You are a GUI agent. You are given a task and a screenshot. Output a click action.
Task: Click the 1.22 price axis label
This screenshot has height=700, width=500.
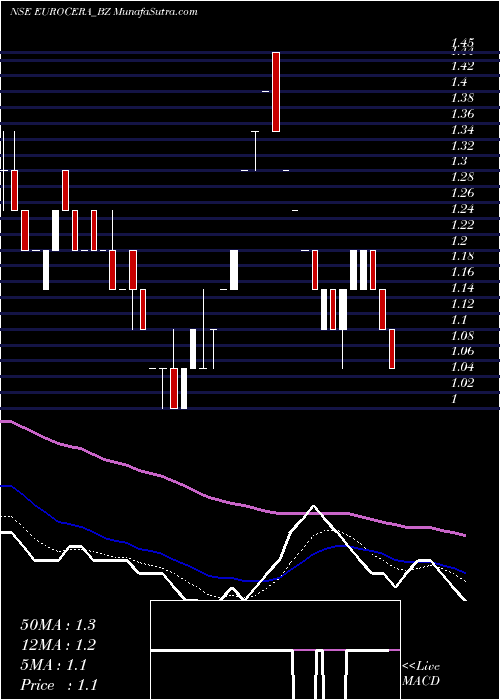coord(462,225)
